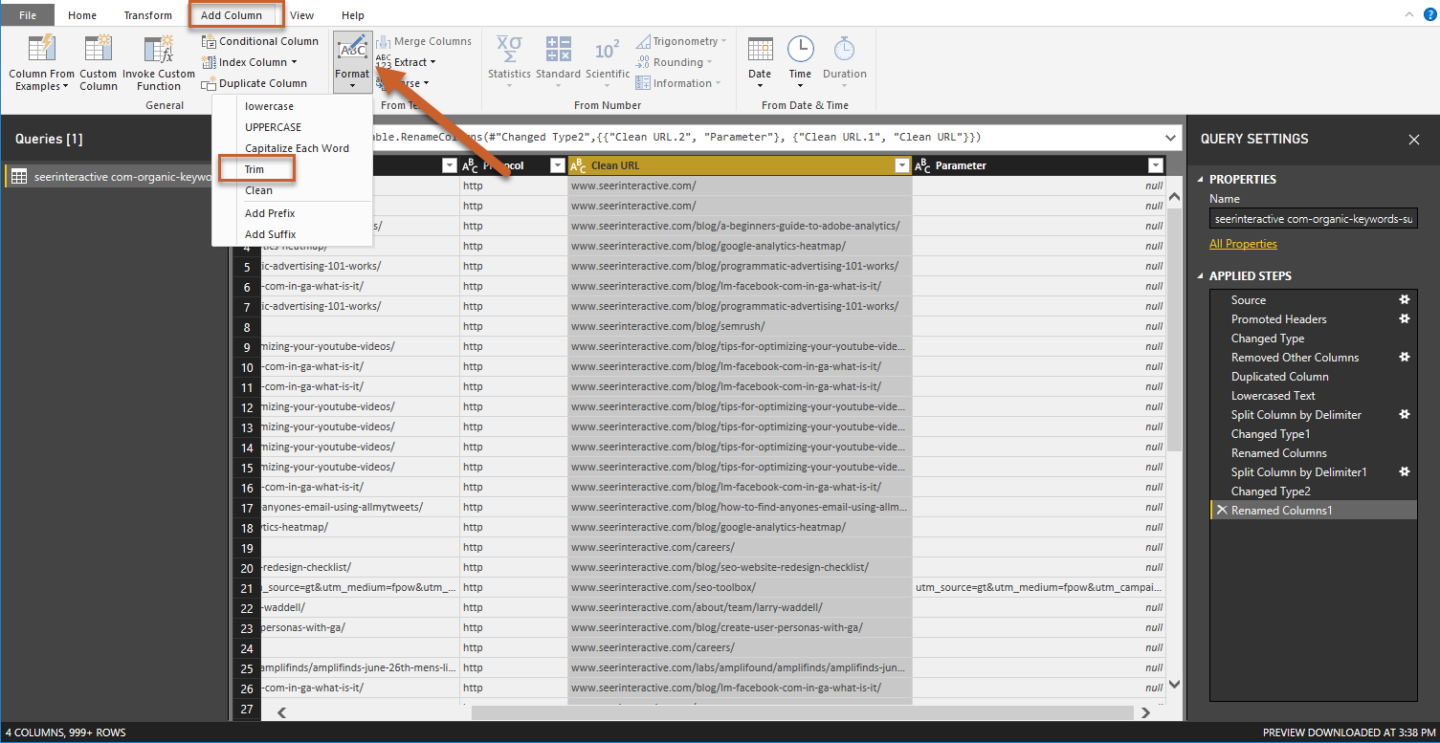1440x743 pixels.
Task: Click the query Name input field
Action: (x=1312, y=219)
